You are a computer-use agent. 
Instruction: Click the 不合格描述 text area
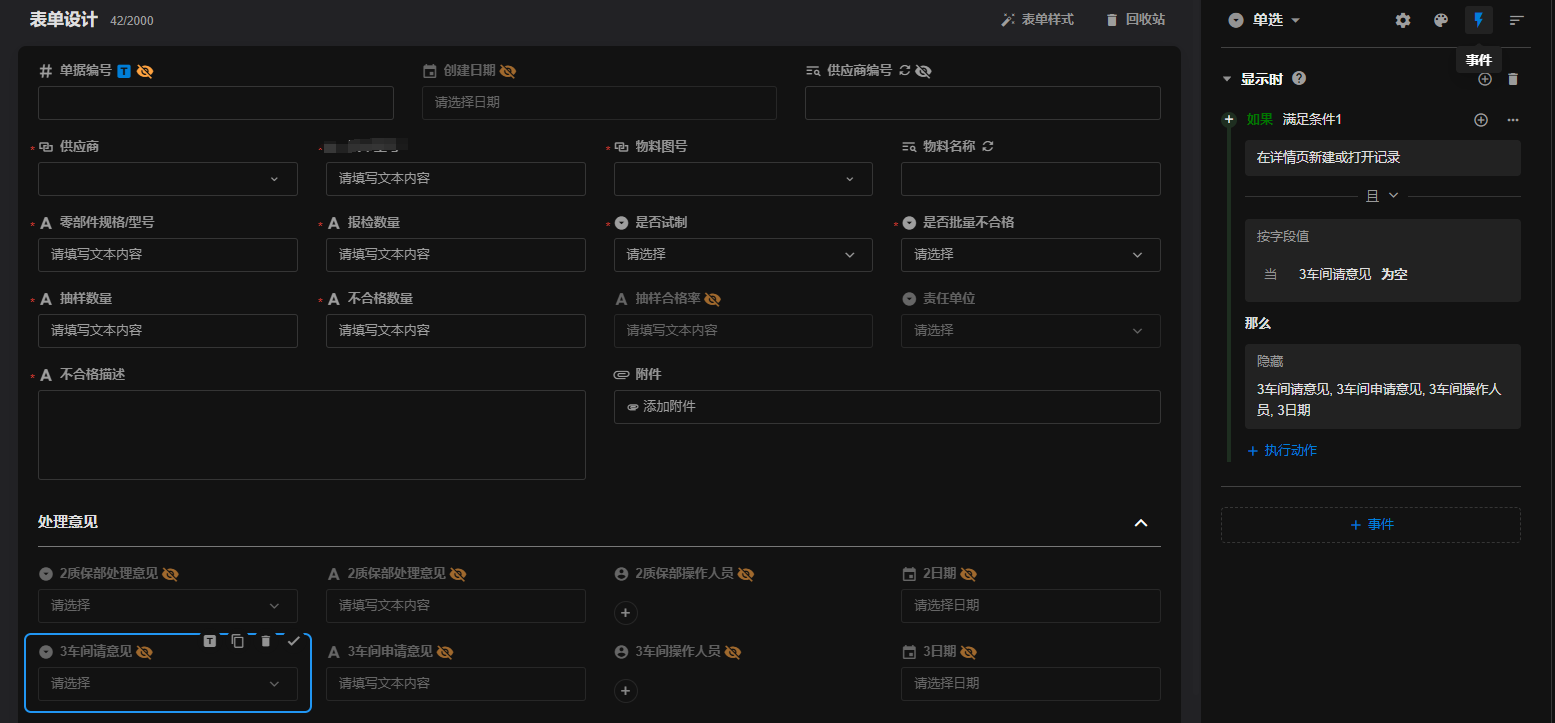[x=311, y=435]
